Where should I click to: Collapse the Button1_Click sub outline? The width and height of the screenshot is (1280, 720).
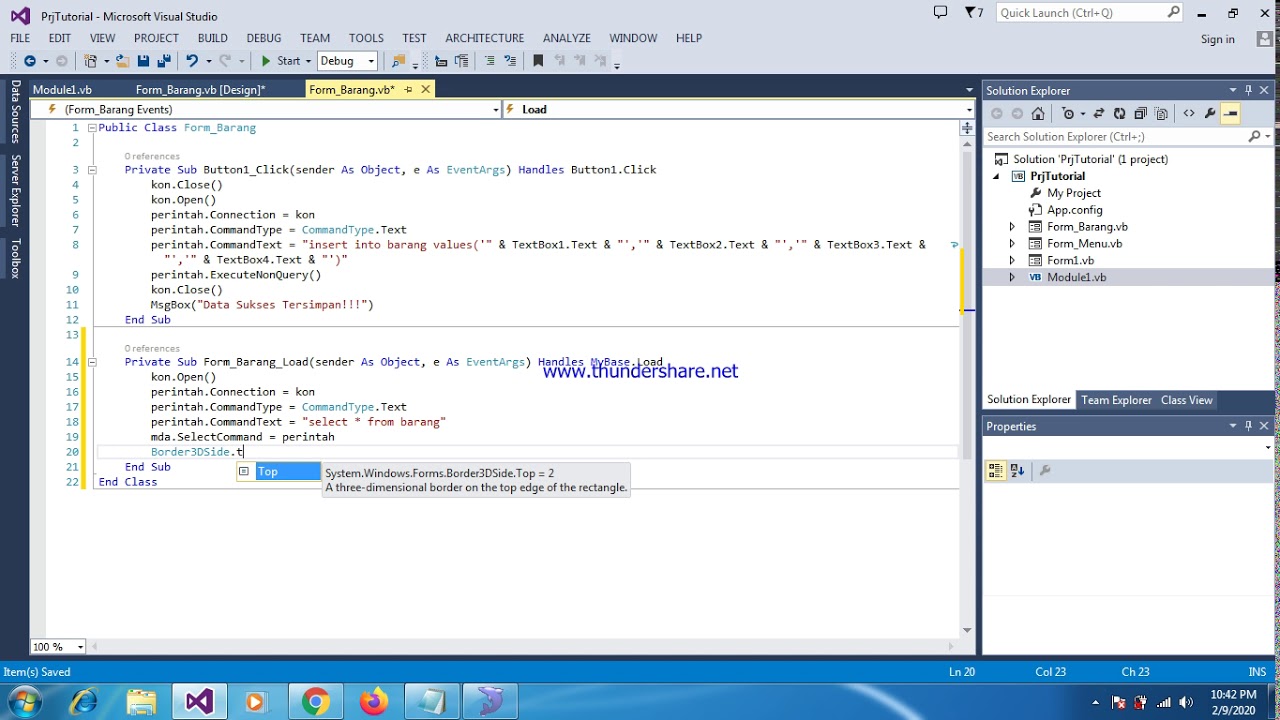91,170
